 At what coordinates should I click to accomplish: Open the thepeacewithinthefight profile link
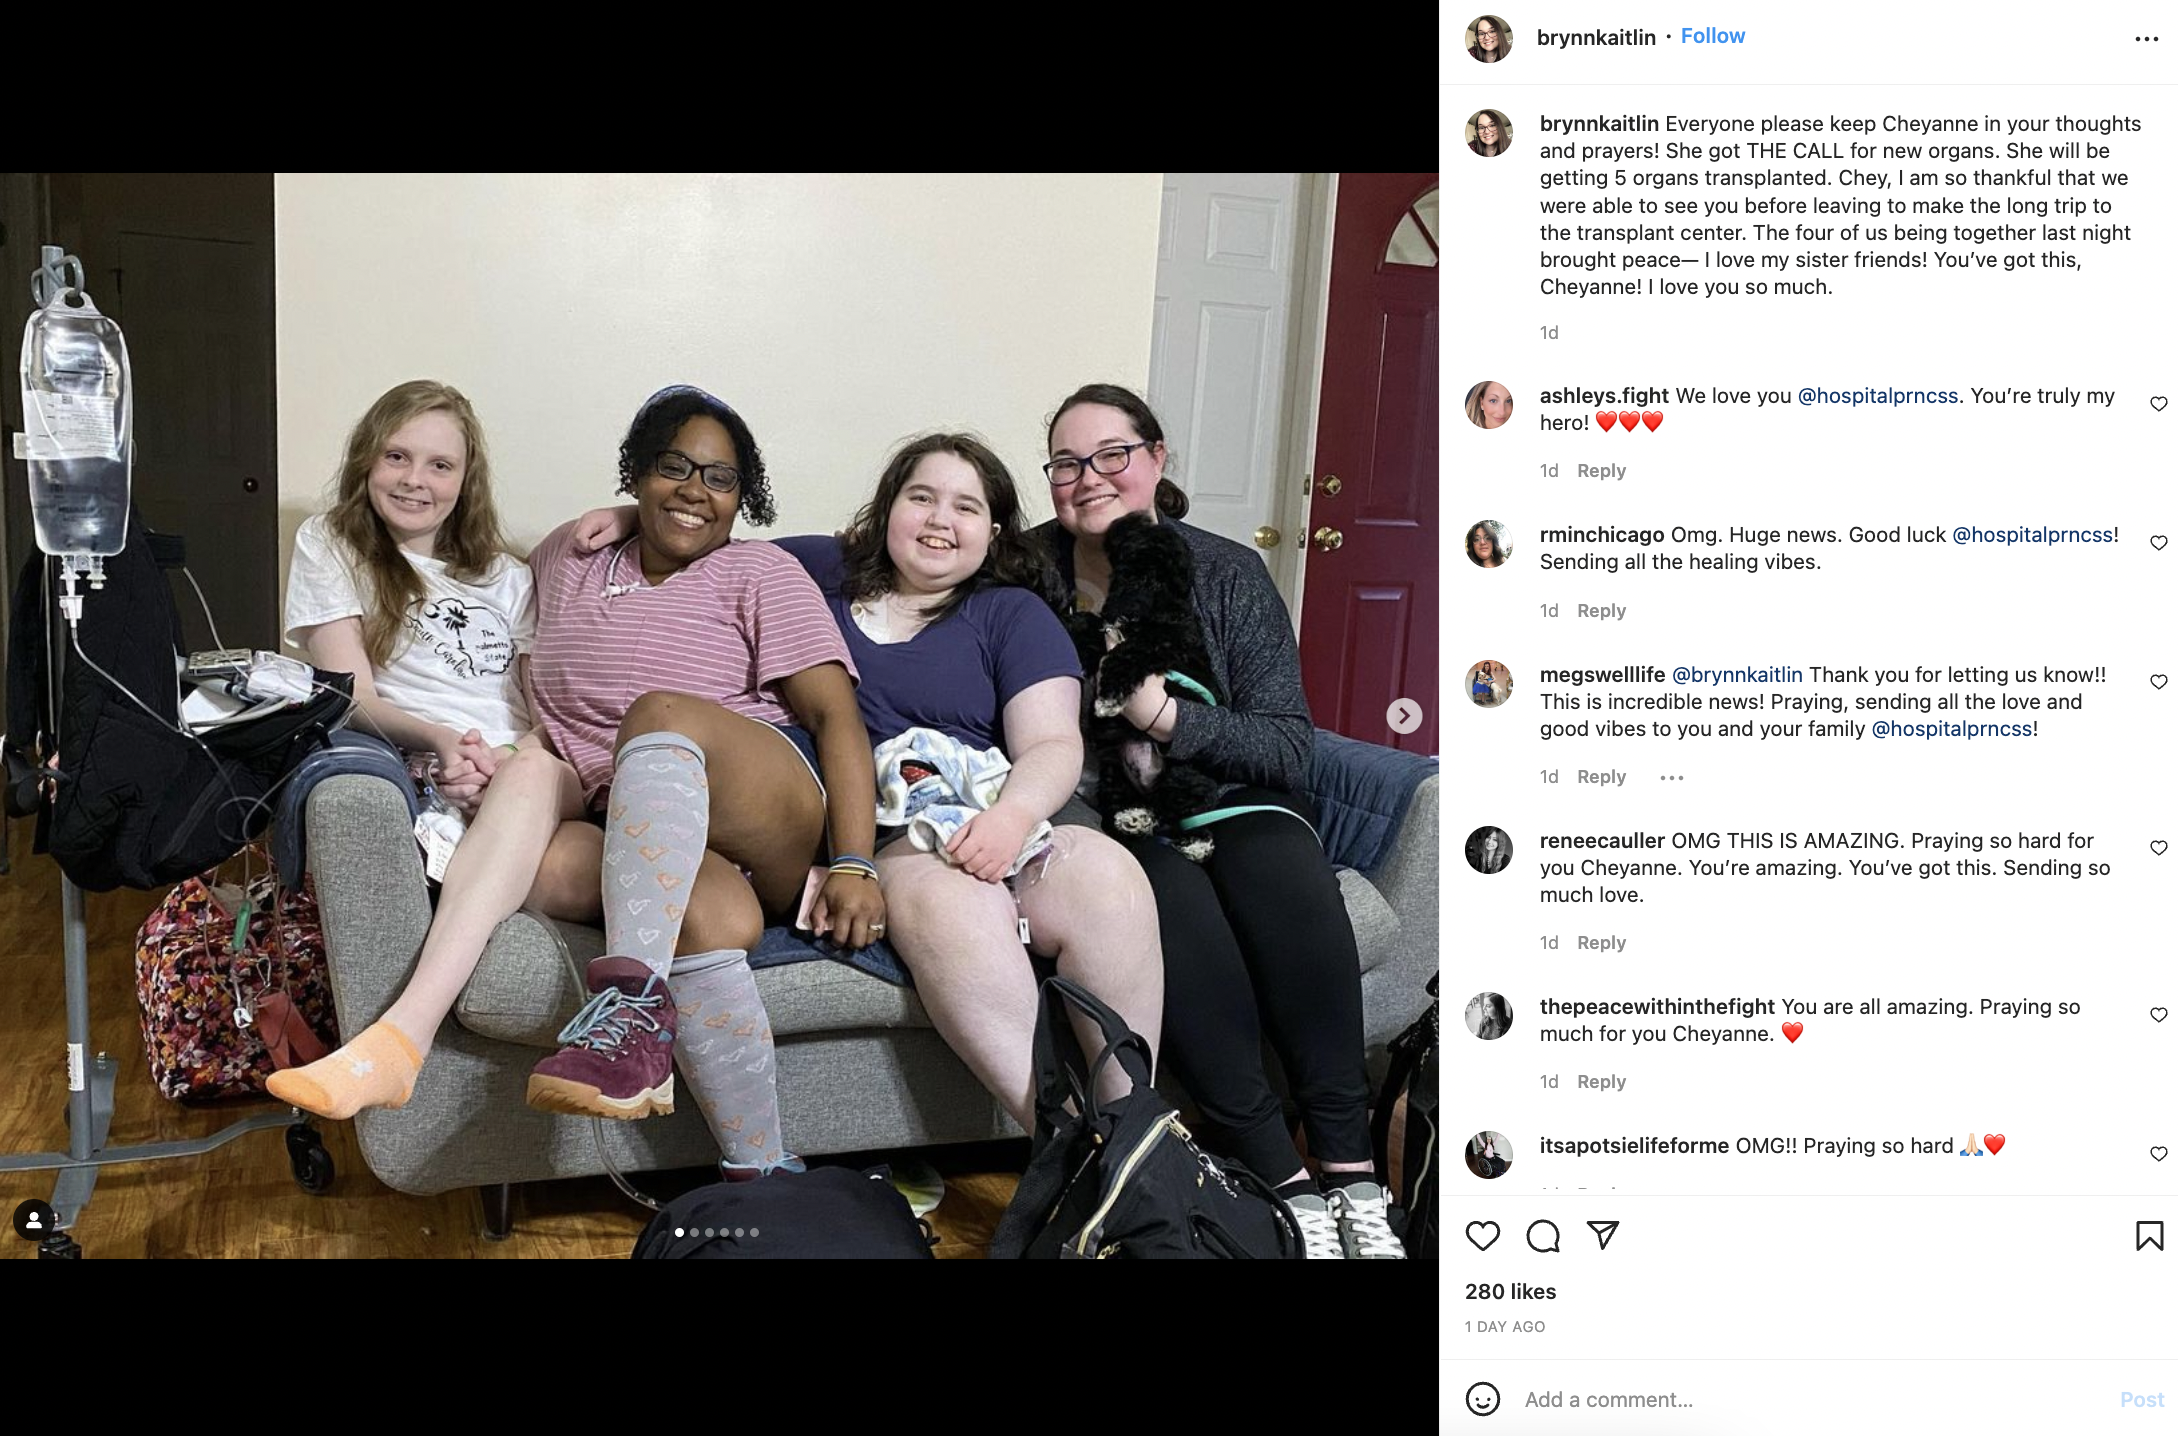click(1657, 1007)
